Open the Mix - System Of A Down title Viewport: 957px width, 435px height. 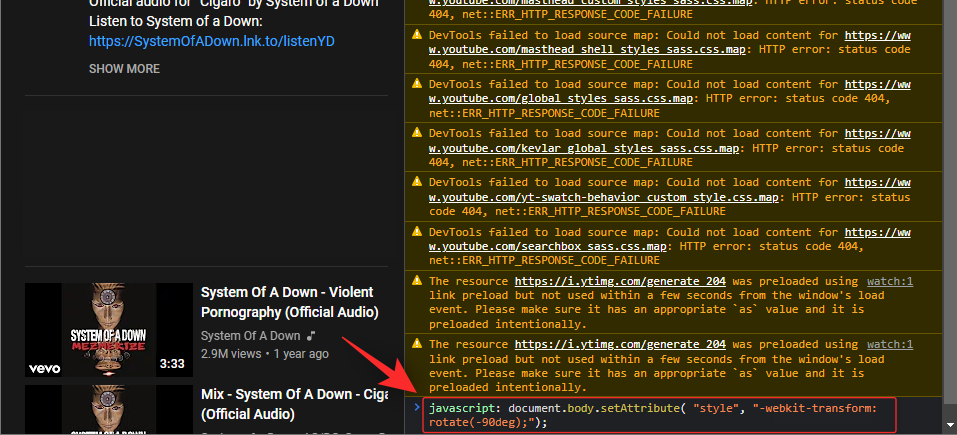294,404
